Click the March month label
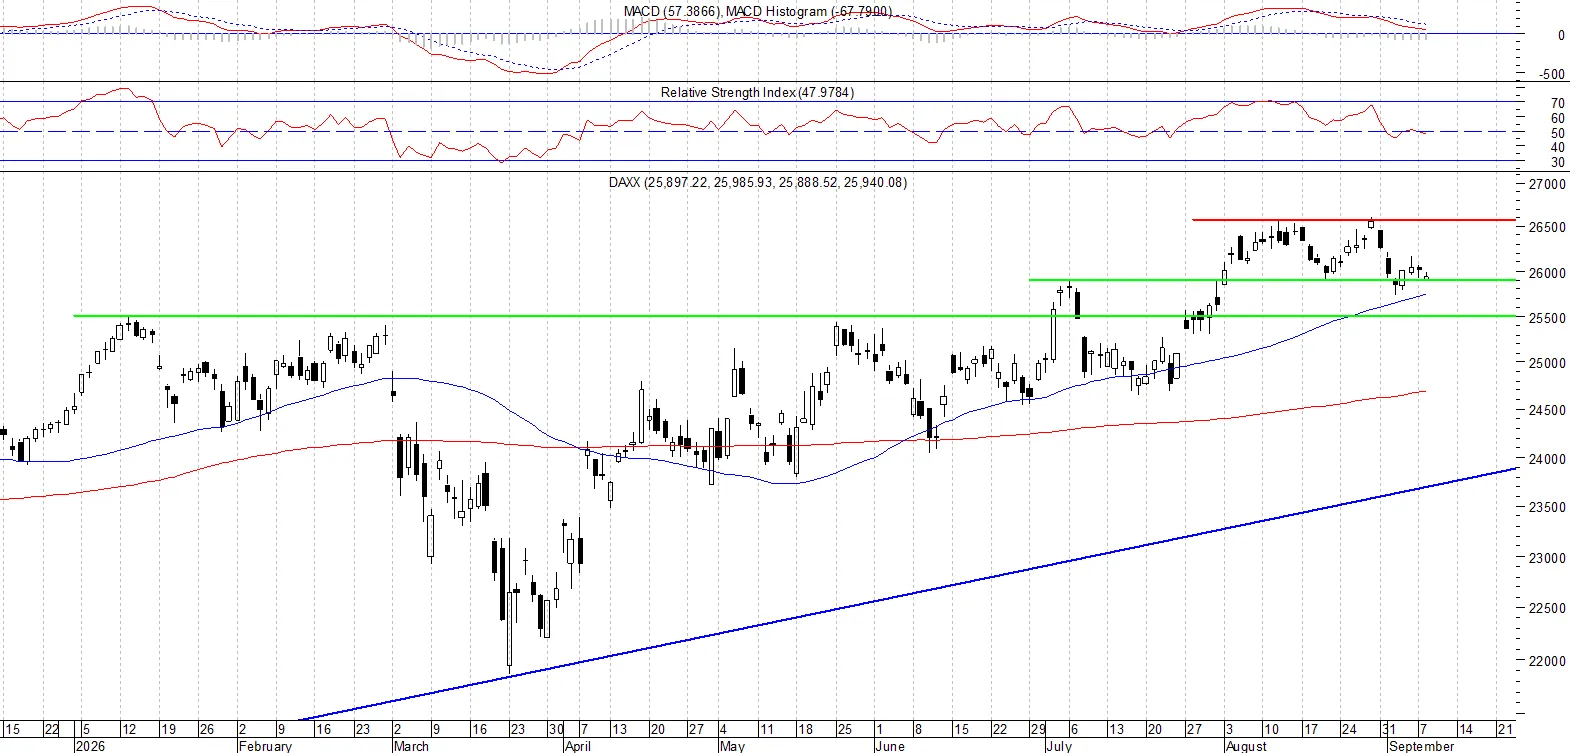The width and height of the screenshot is (1570, 753). coord(410,746)
